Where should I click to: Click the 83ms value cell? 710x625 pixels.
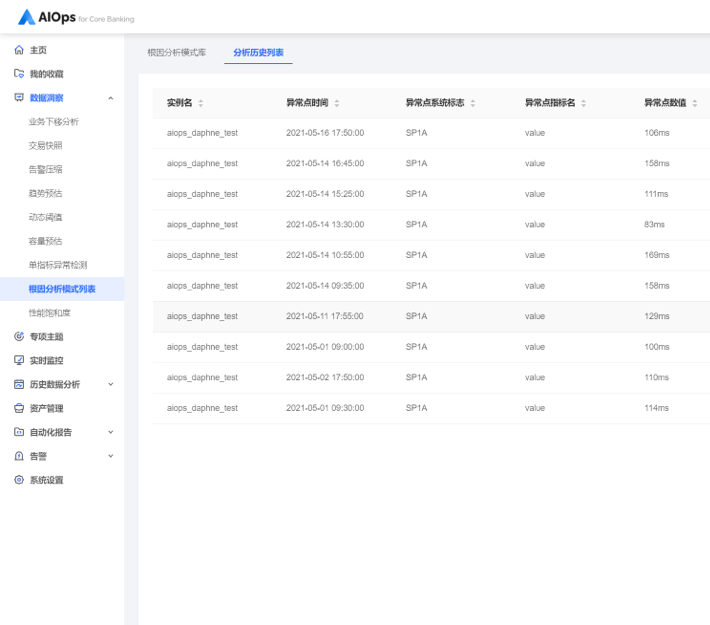(x=654, y=224)
